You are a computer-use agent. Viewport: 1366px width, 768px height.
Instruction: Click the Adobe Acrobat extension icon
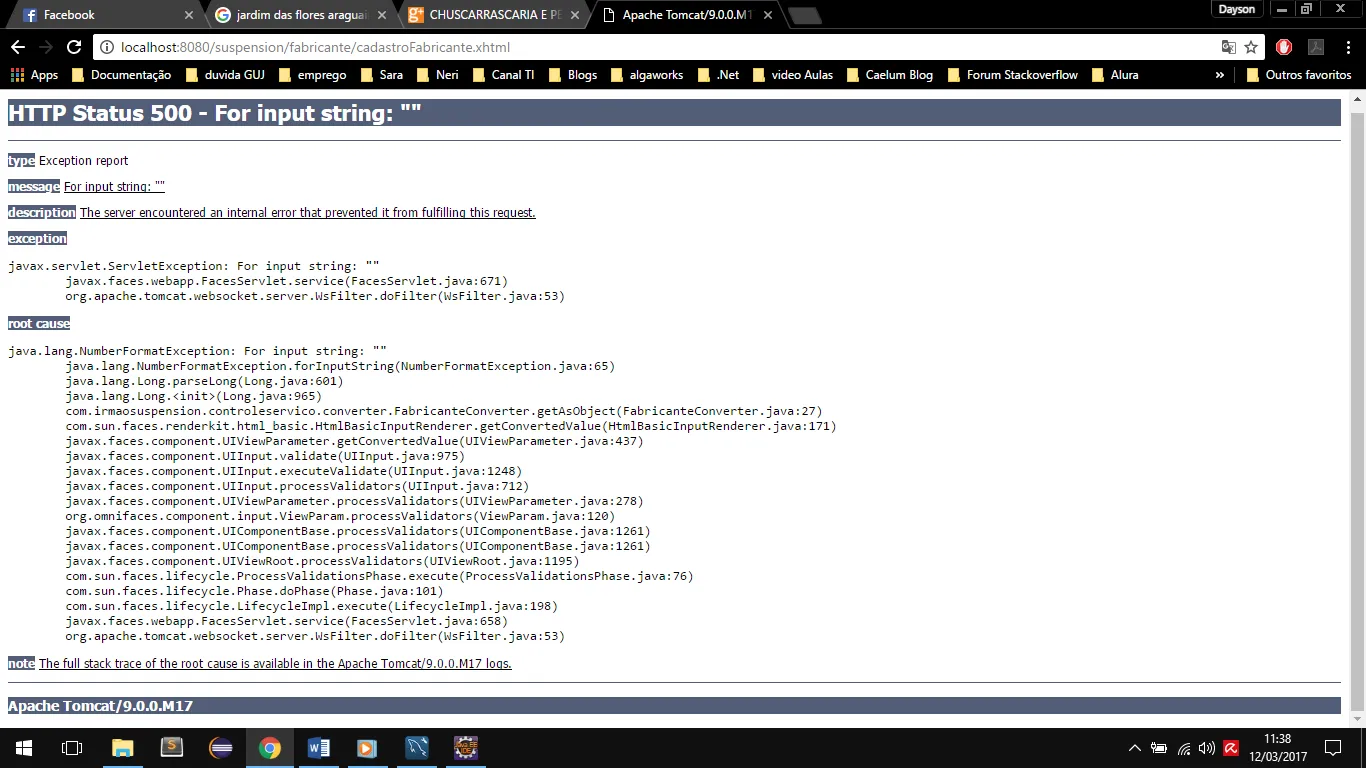pyautogui.click(x=1316, y=47)
